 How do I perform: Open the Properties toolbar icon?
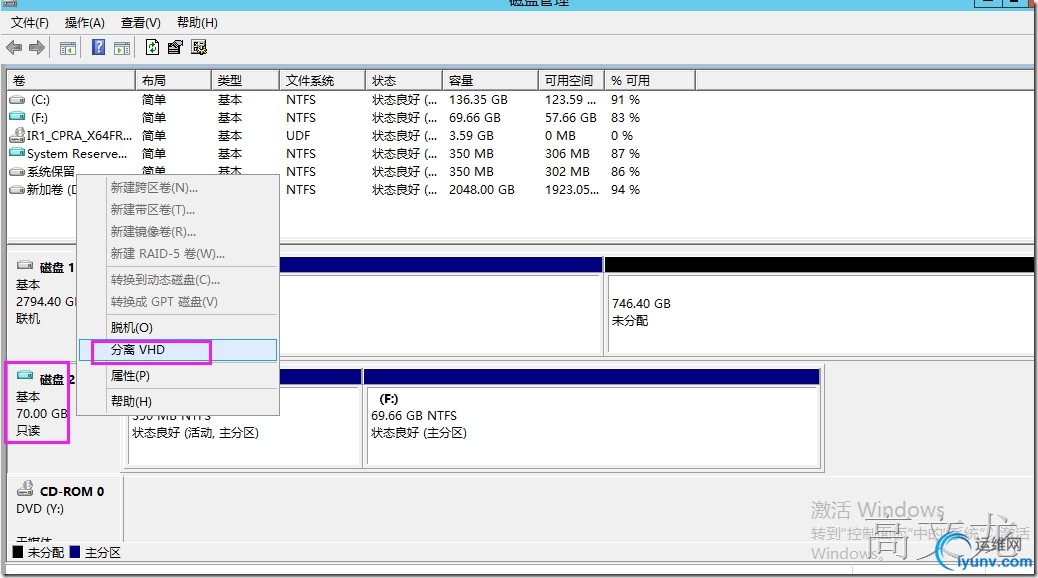coord(175,47)
